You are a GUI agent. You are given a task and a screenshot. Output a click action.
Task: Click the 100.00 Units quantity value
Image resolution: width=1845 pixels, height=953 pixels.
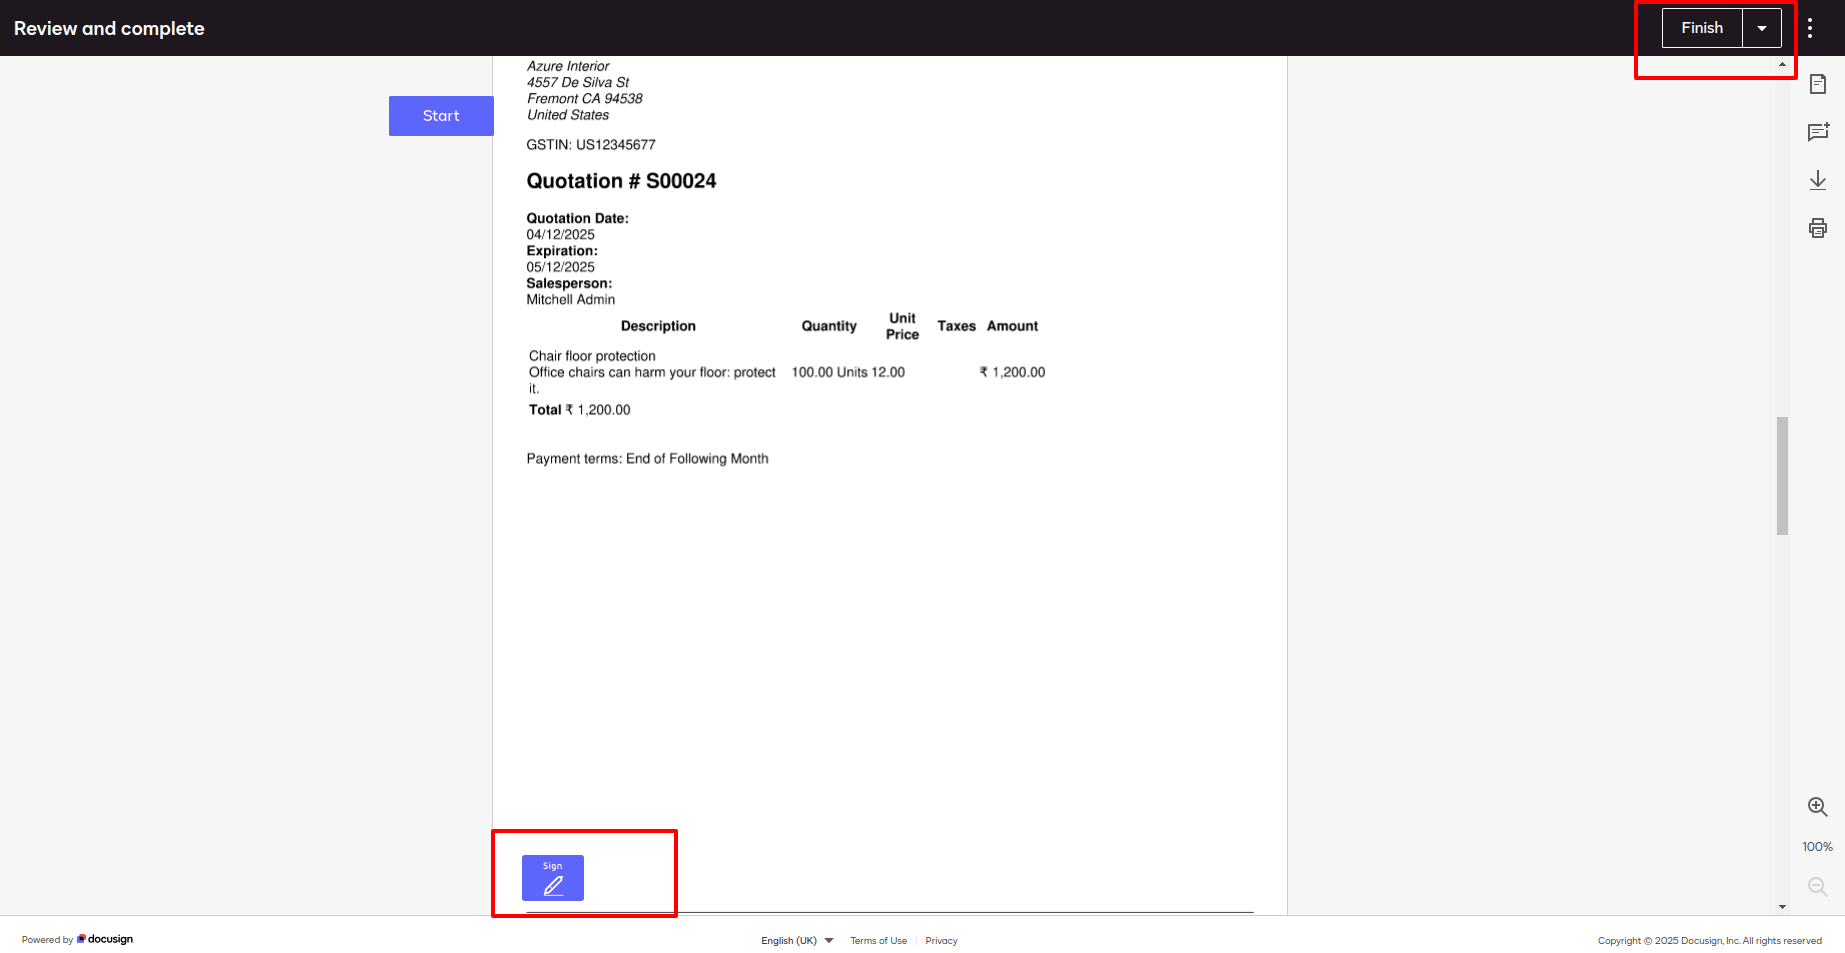[x=829, y=372]
